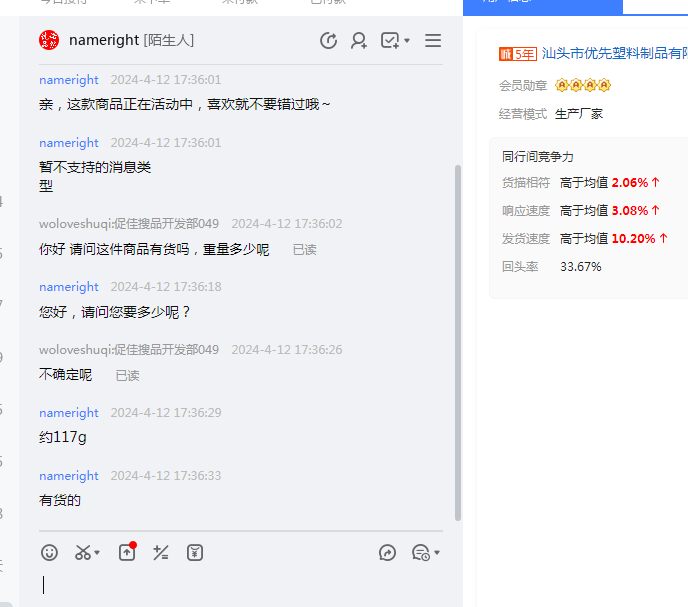Click the scissors screenshot tool
Viewport: 688px width, 607px height.
click(x=83, y=552)
